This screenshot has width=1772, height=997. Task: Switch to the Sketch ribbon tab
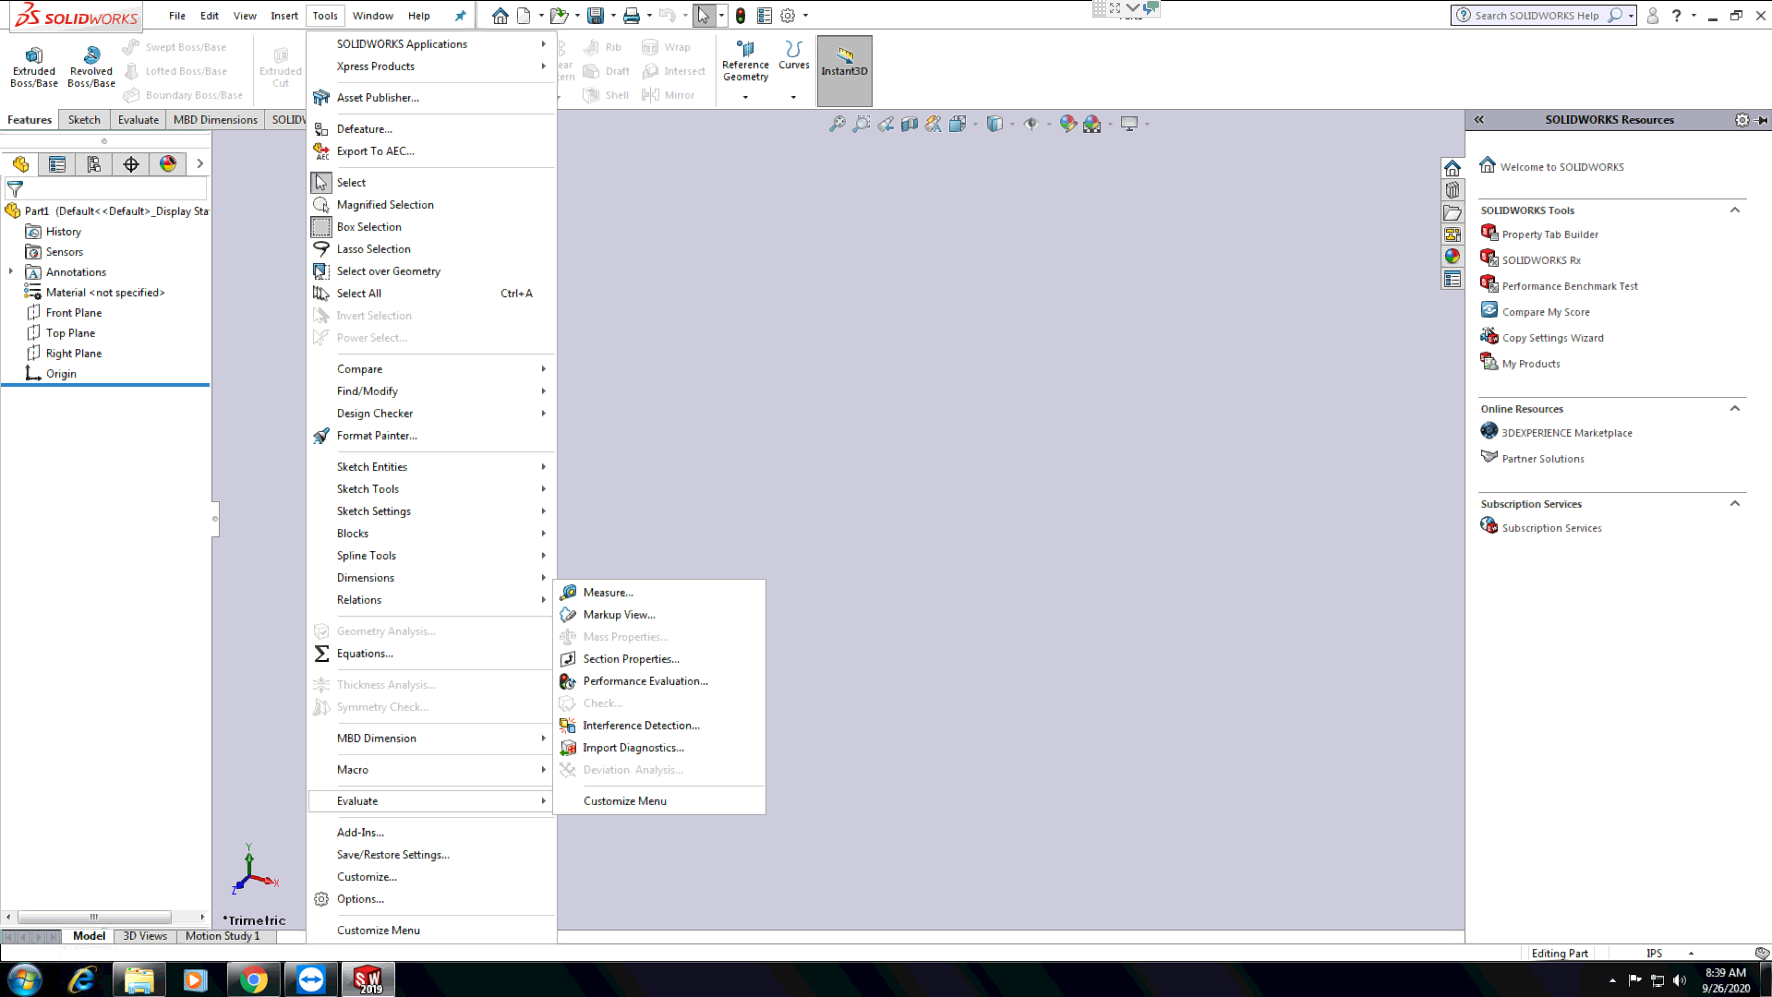coord(84,120)
